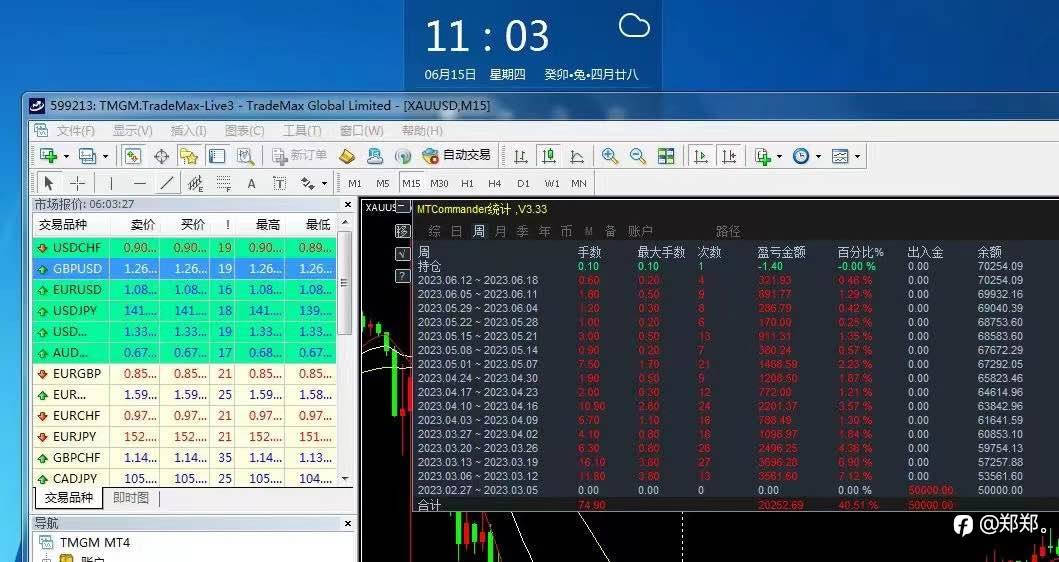Open the arrows objects dropdown arrow
The width and height of the screenshot is (1059, 562).
[x=324, y=184]
